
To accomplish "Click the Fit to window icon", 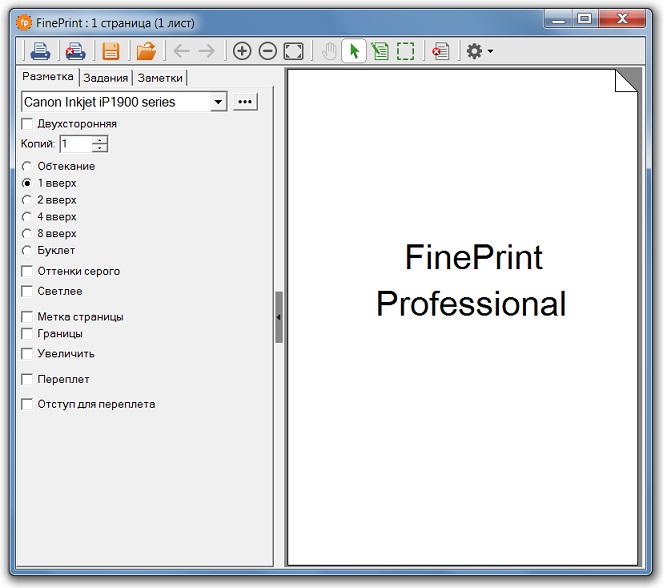I will point(293,51).
